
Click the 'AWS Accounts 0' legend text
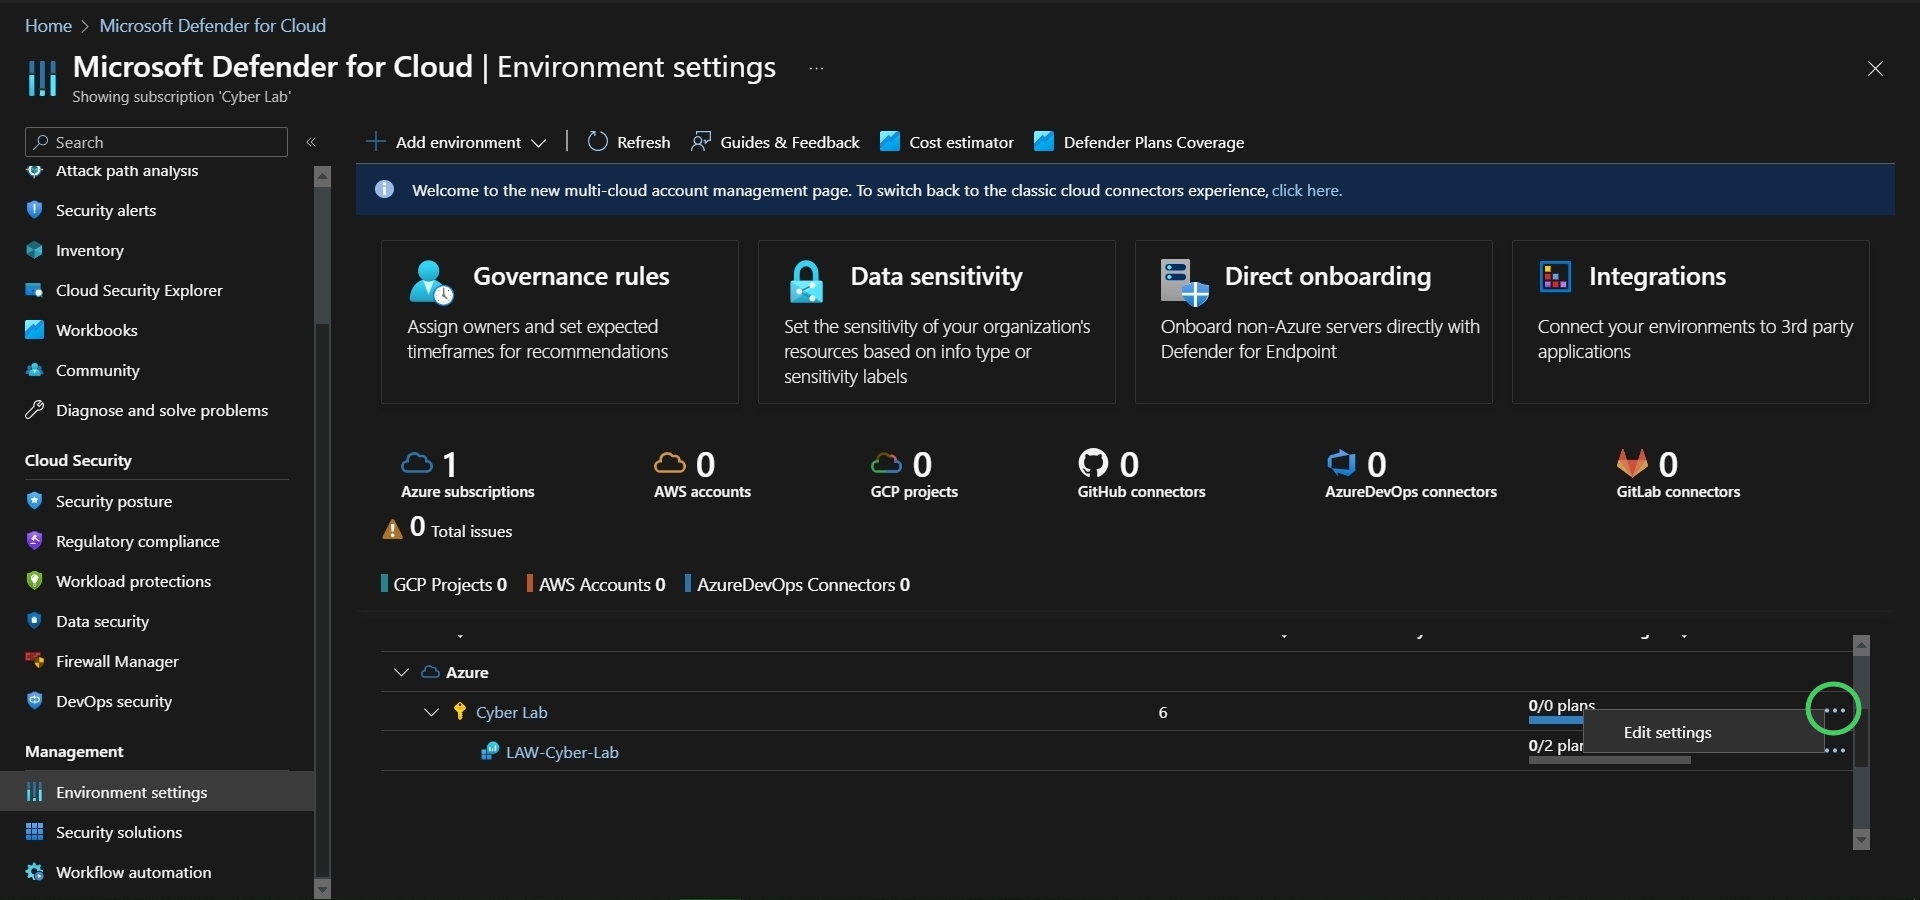pyautogui.click(x=602, y=584)
